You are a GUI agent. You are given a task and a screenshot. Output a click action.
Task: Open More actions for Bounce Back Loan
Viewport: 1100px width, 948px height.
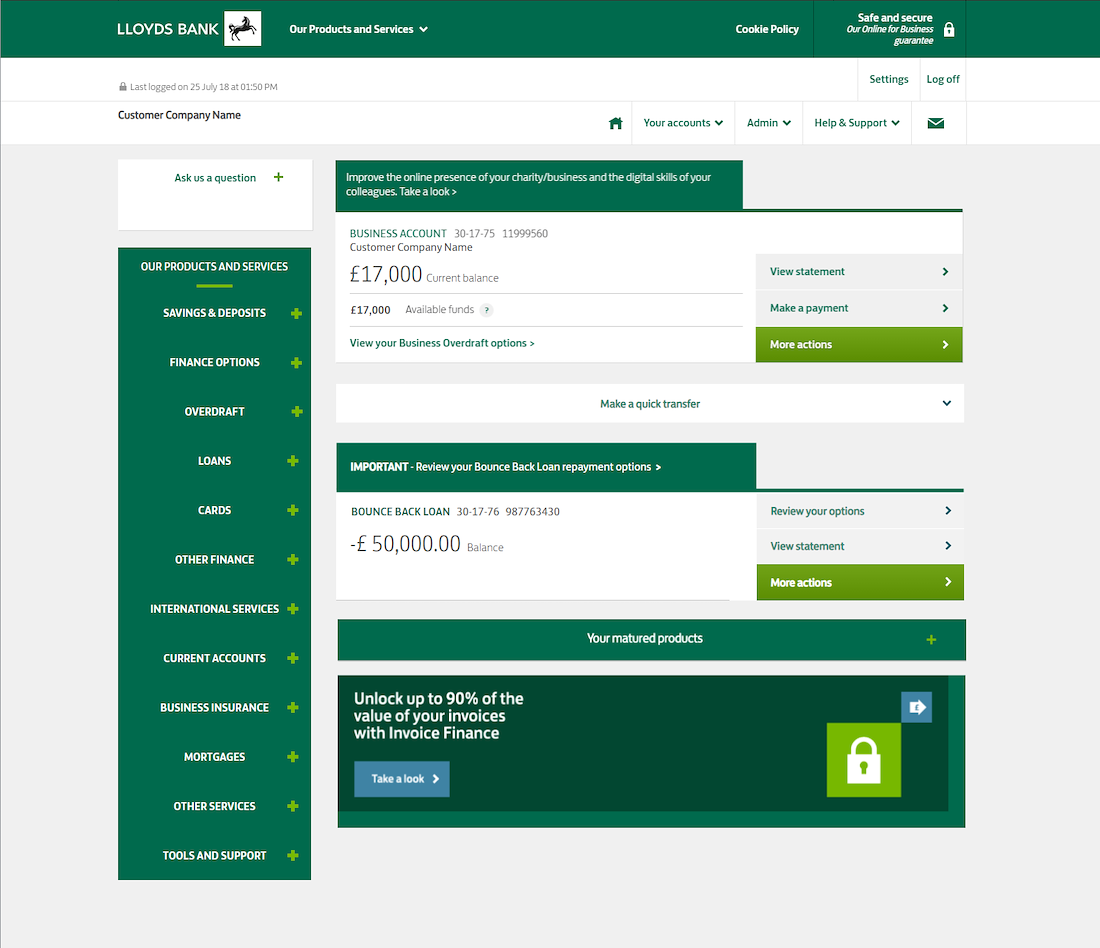pos(860,582)
